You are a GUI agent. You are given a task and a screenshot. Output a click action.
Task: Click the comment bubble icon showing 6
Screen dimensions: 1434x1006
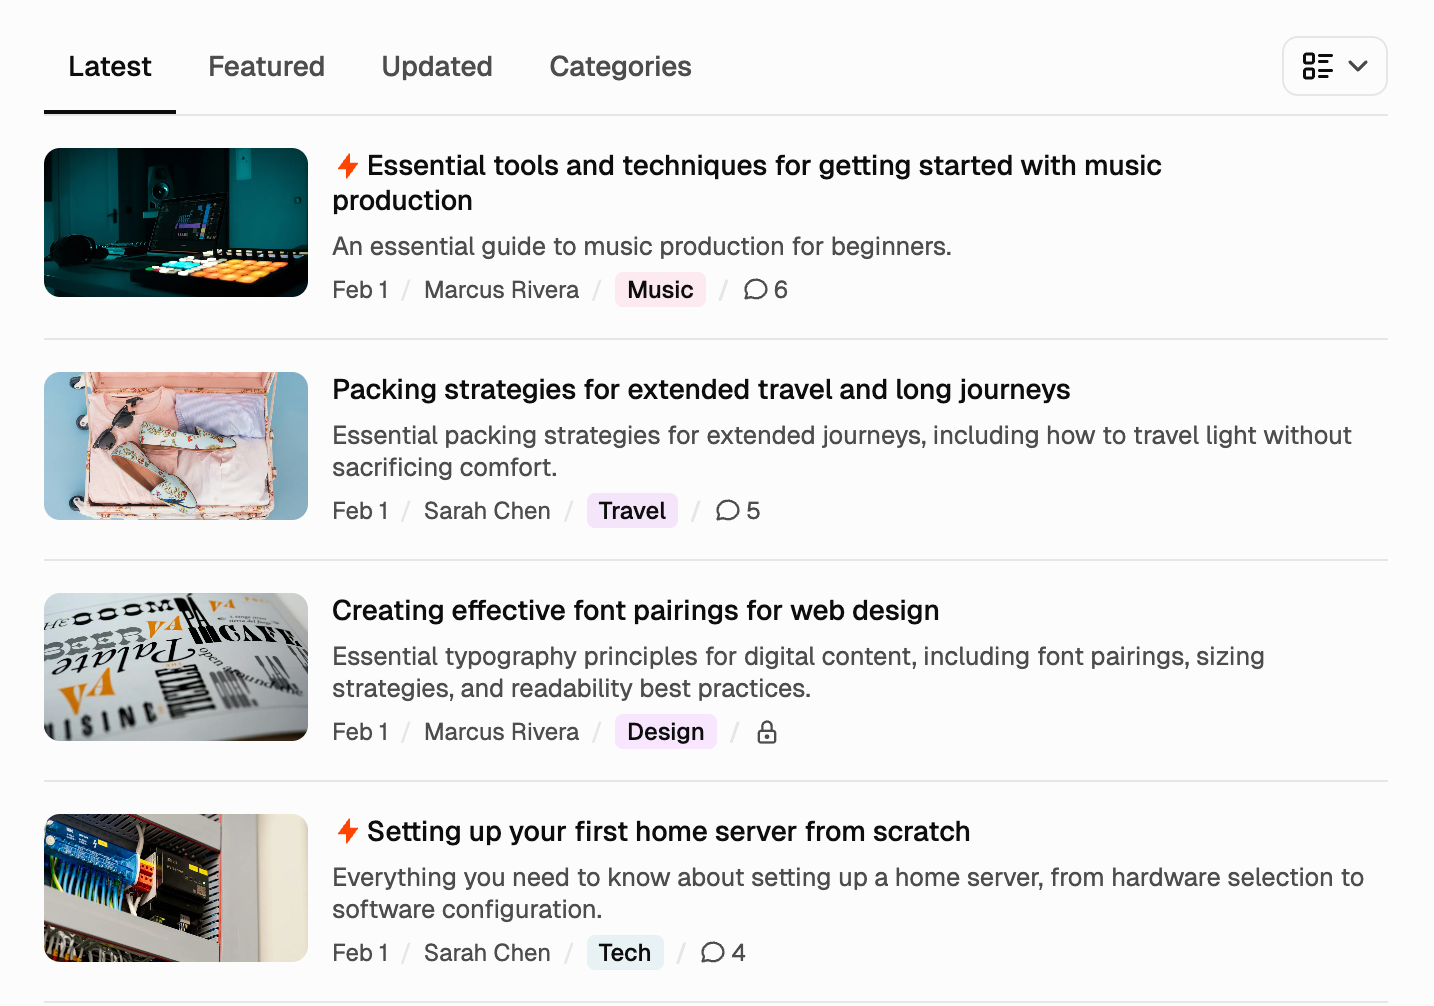click(x=755, y=290)
